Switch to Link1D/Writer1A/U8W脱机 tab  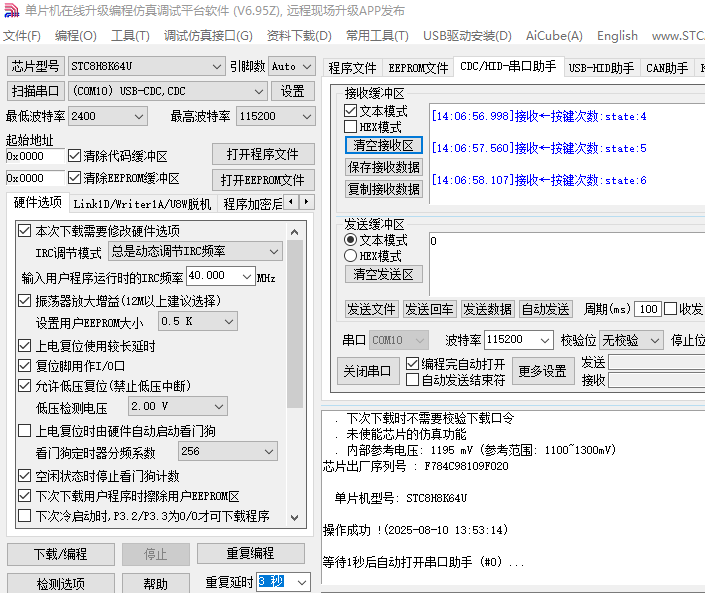[142, 204]
